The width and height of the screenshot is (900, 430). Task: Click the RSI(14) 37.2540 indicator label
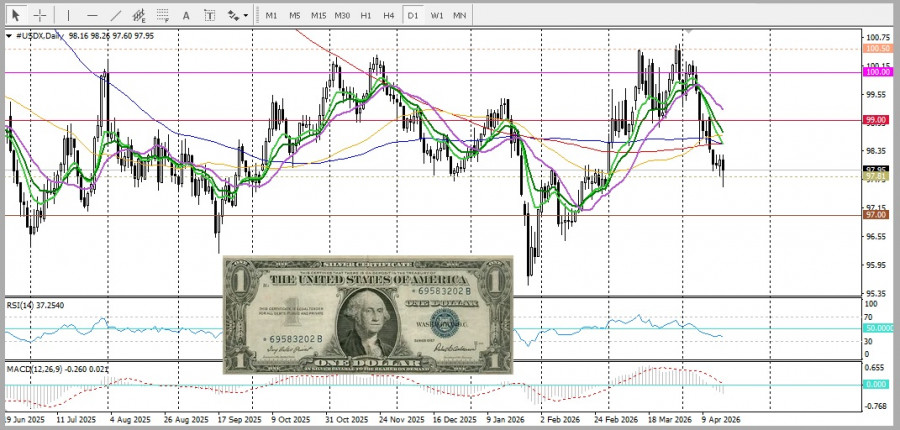pyautogui.click(x=35, y=305)
